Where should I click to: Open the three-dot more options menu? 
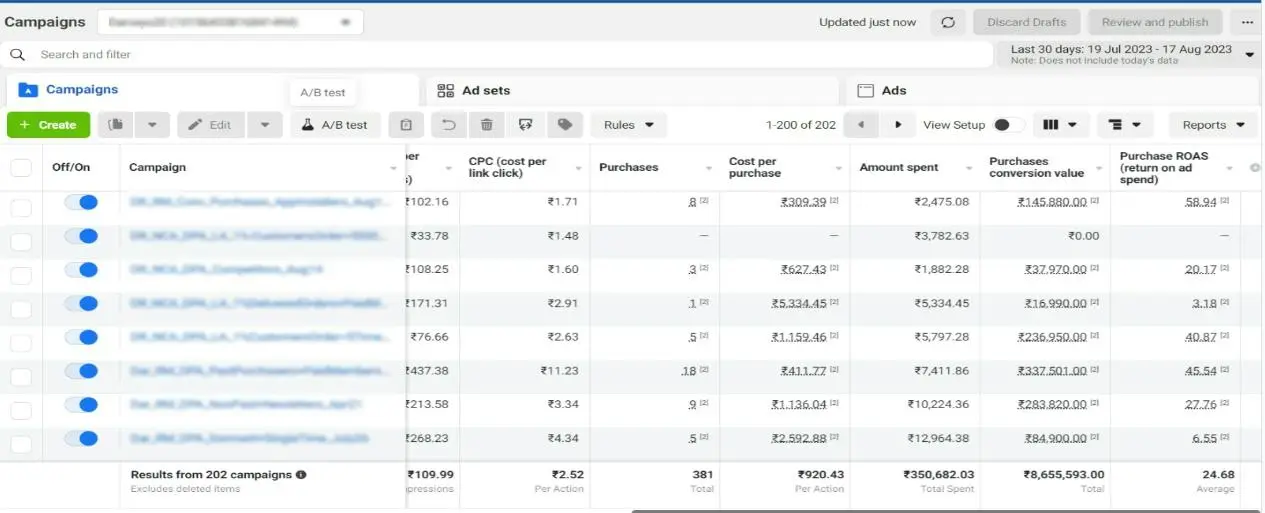(1247, 22)
